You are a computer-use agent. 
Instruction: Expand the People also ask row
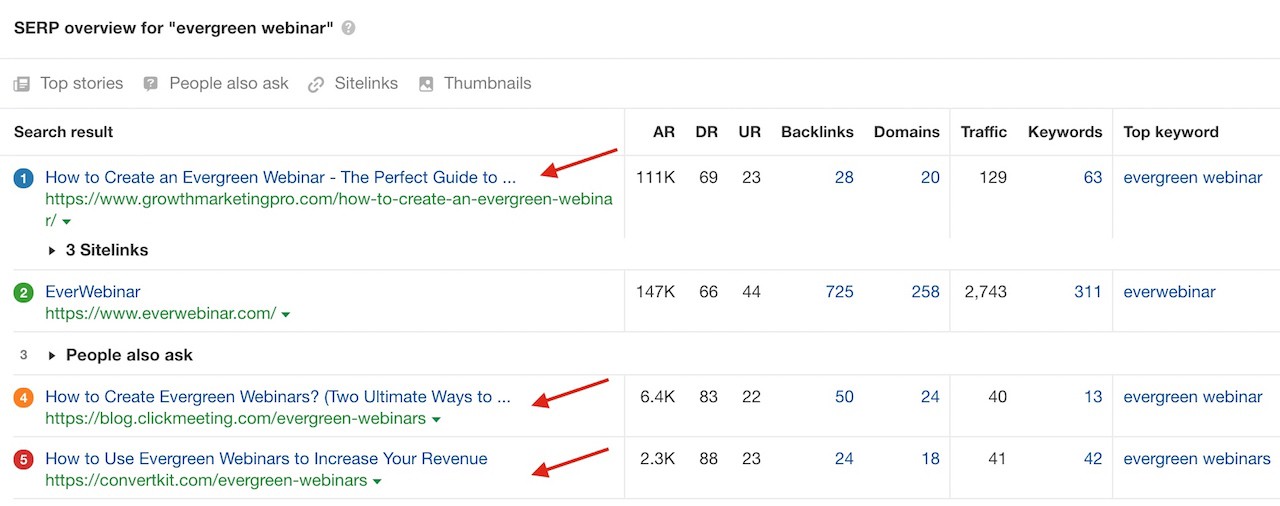tap(120, 355)
